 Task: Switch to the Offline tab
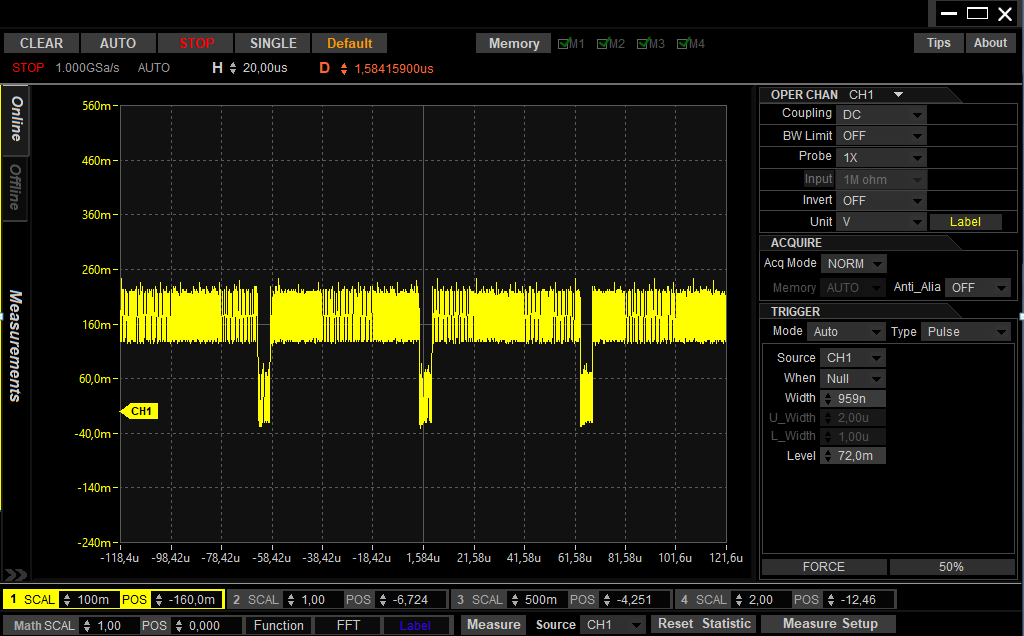(x=16, y=187)
